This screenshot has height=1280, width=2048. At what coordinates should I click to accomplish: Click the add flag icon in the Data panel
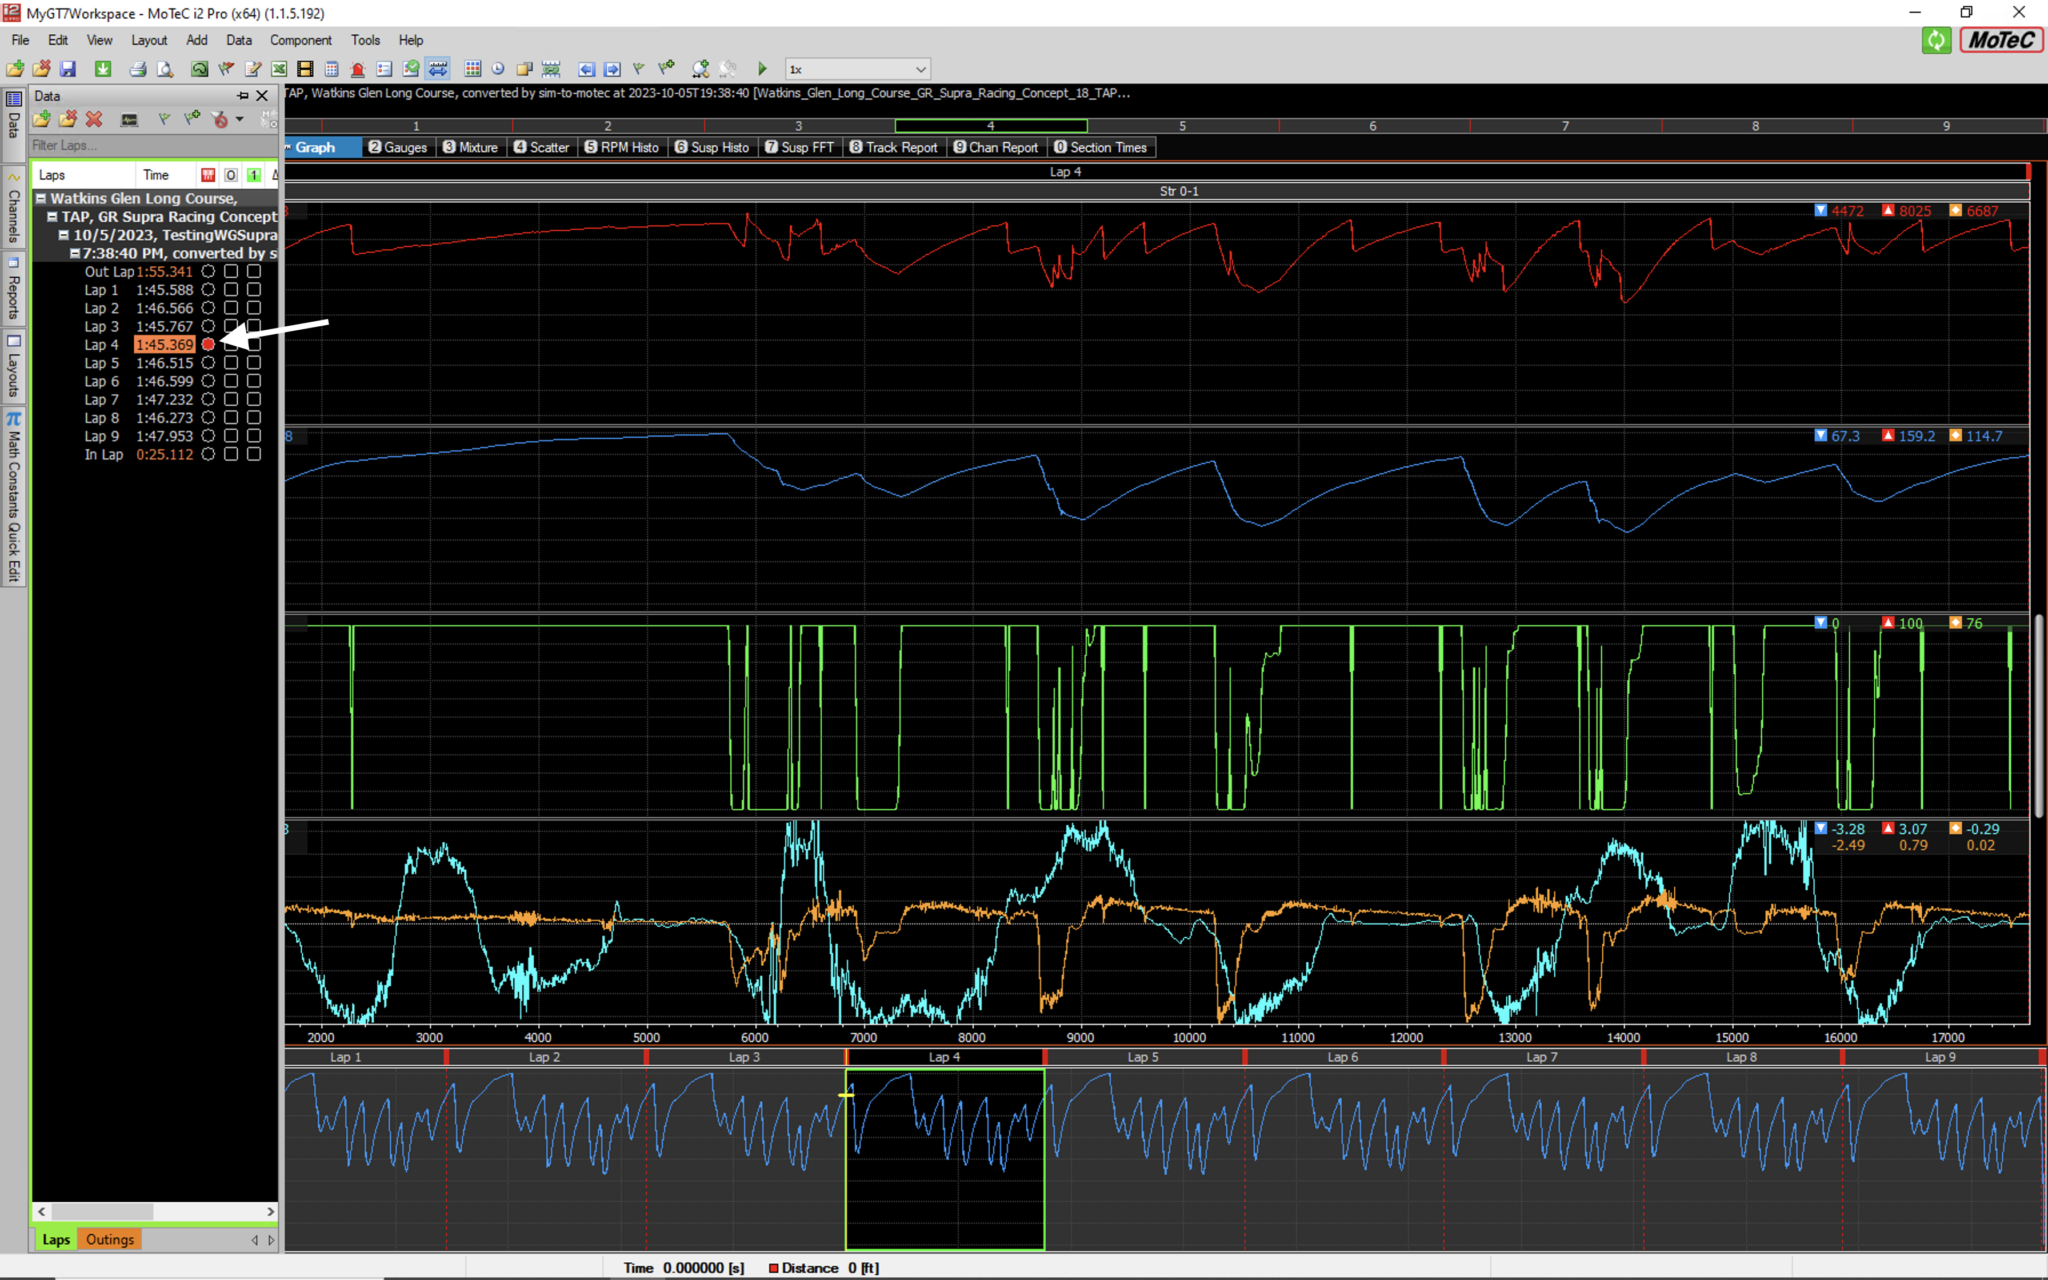(191, 118)
